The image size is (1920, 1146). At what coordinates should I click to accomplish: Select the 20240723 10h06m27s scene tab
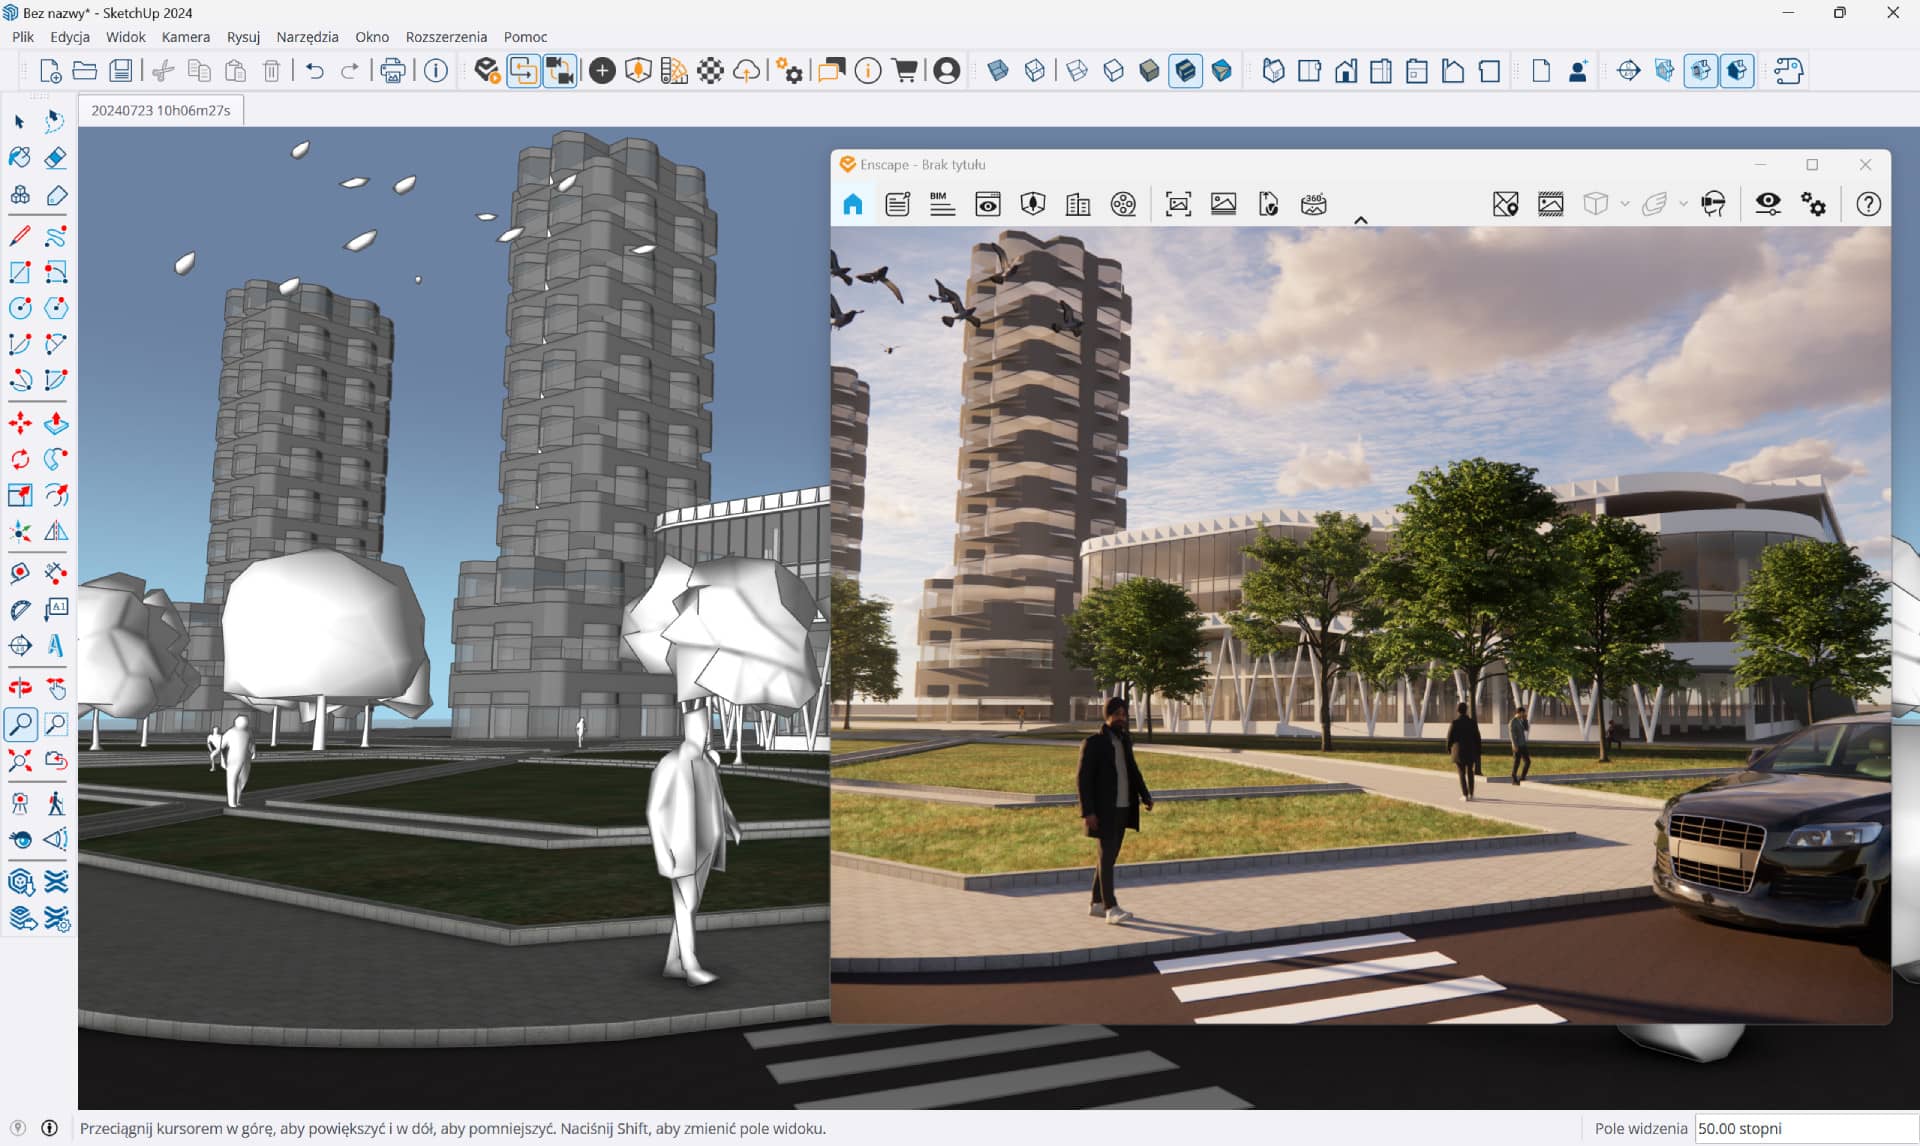(160, 110)
